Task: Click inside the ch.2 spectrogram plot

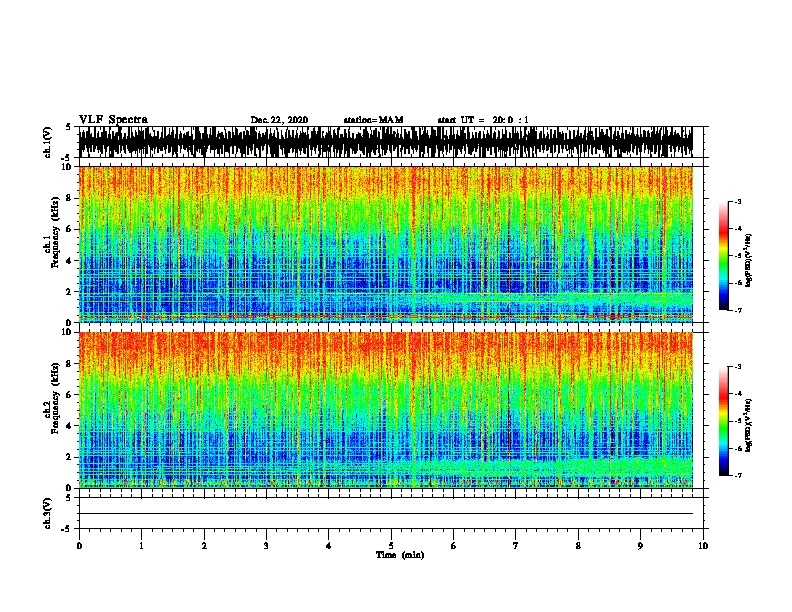Action: click(386, 410)
